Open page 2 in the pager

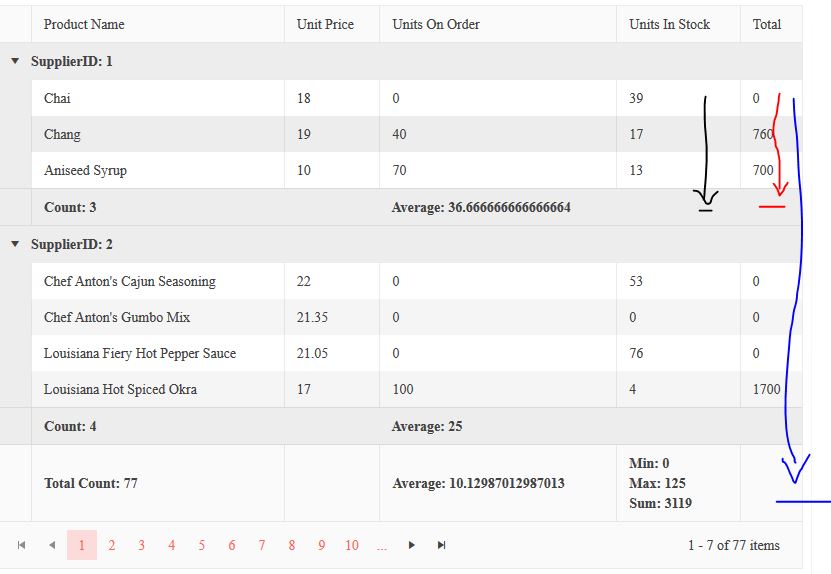[112, 545]
